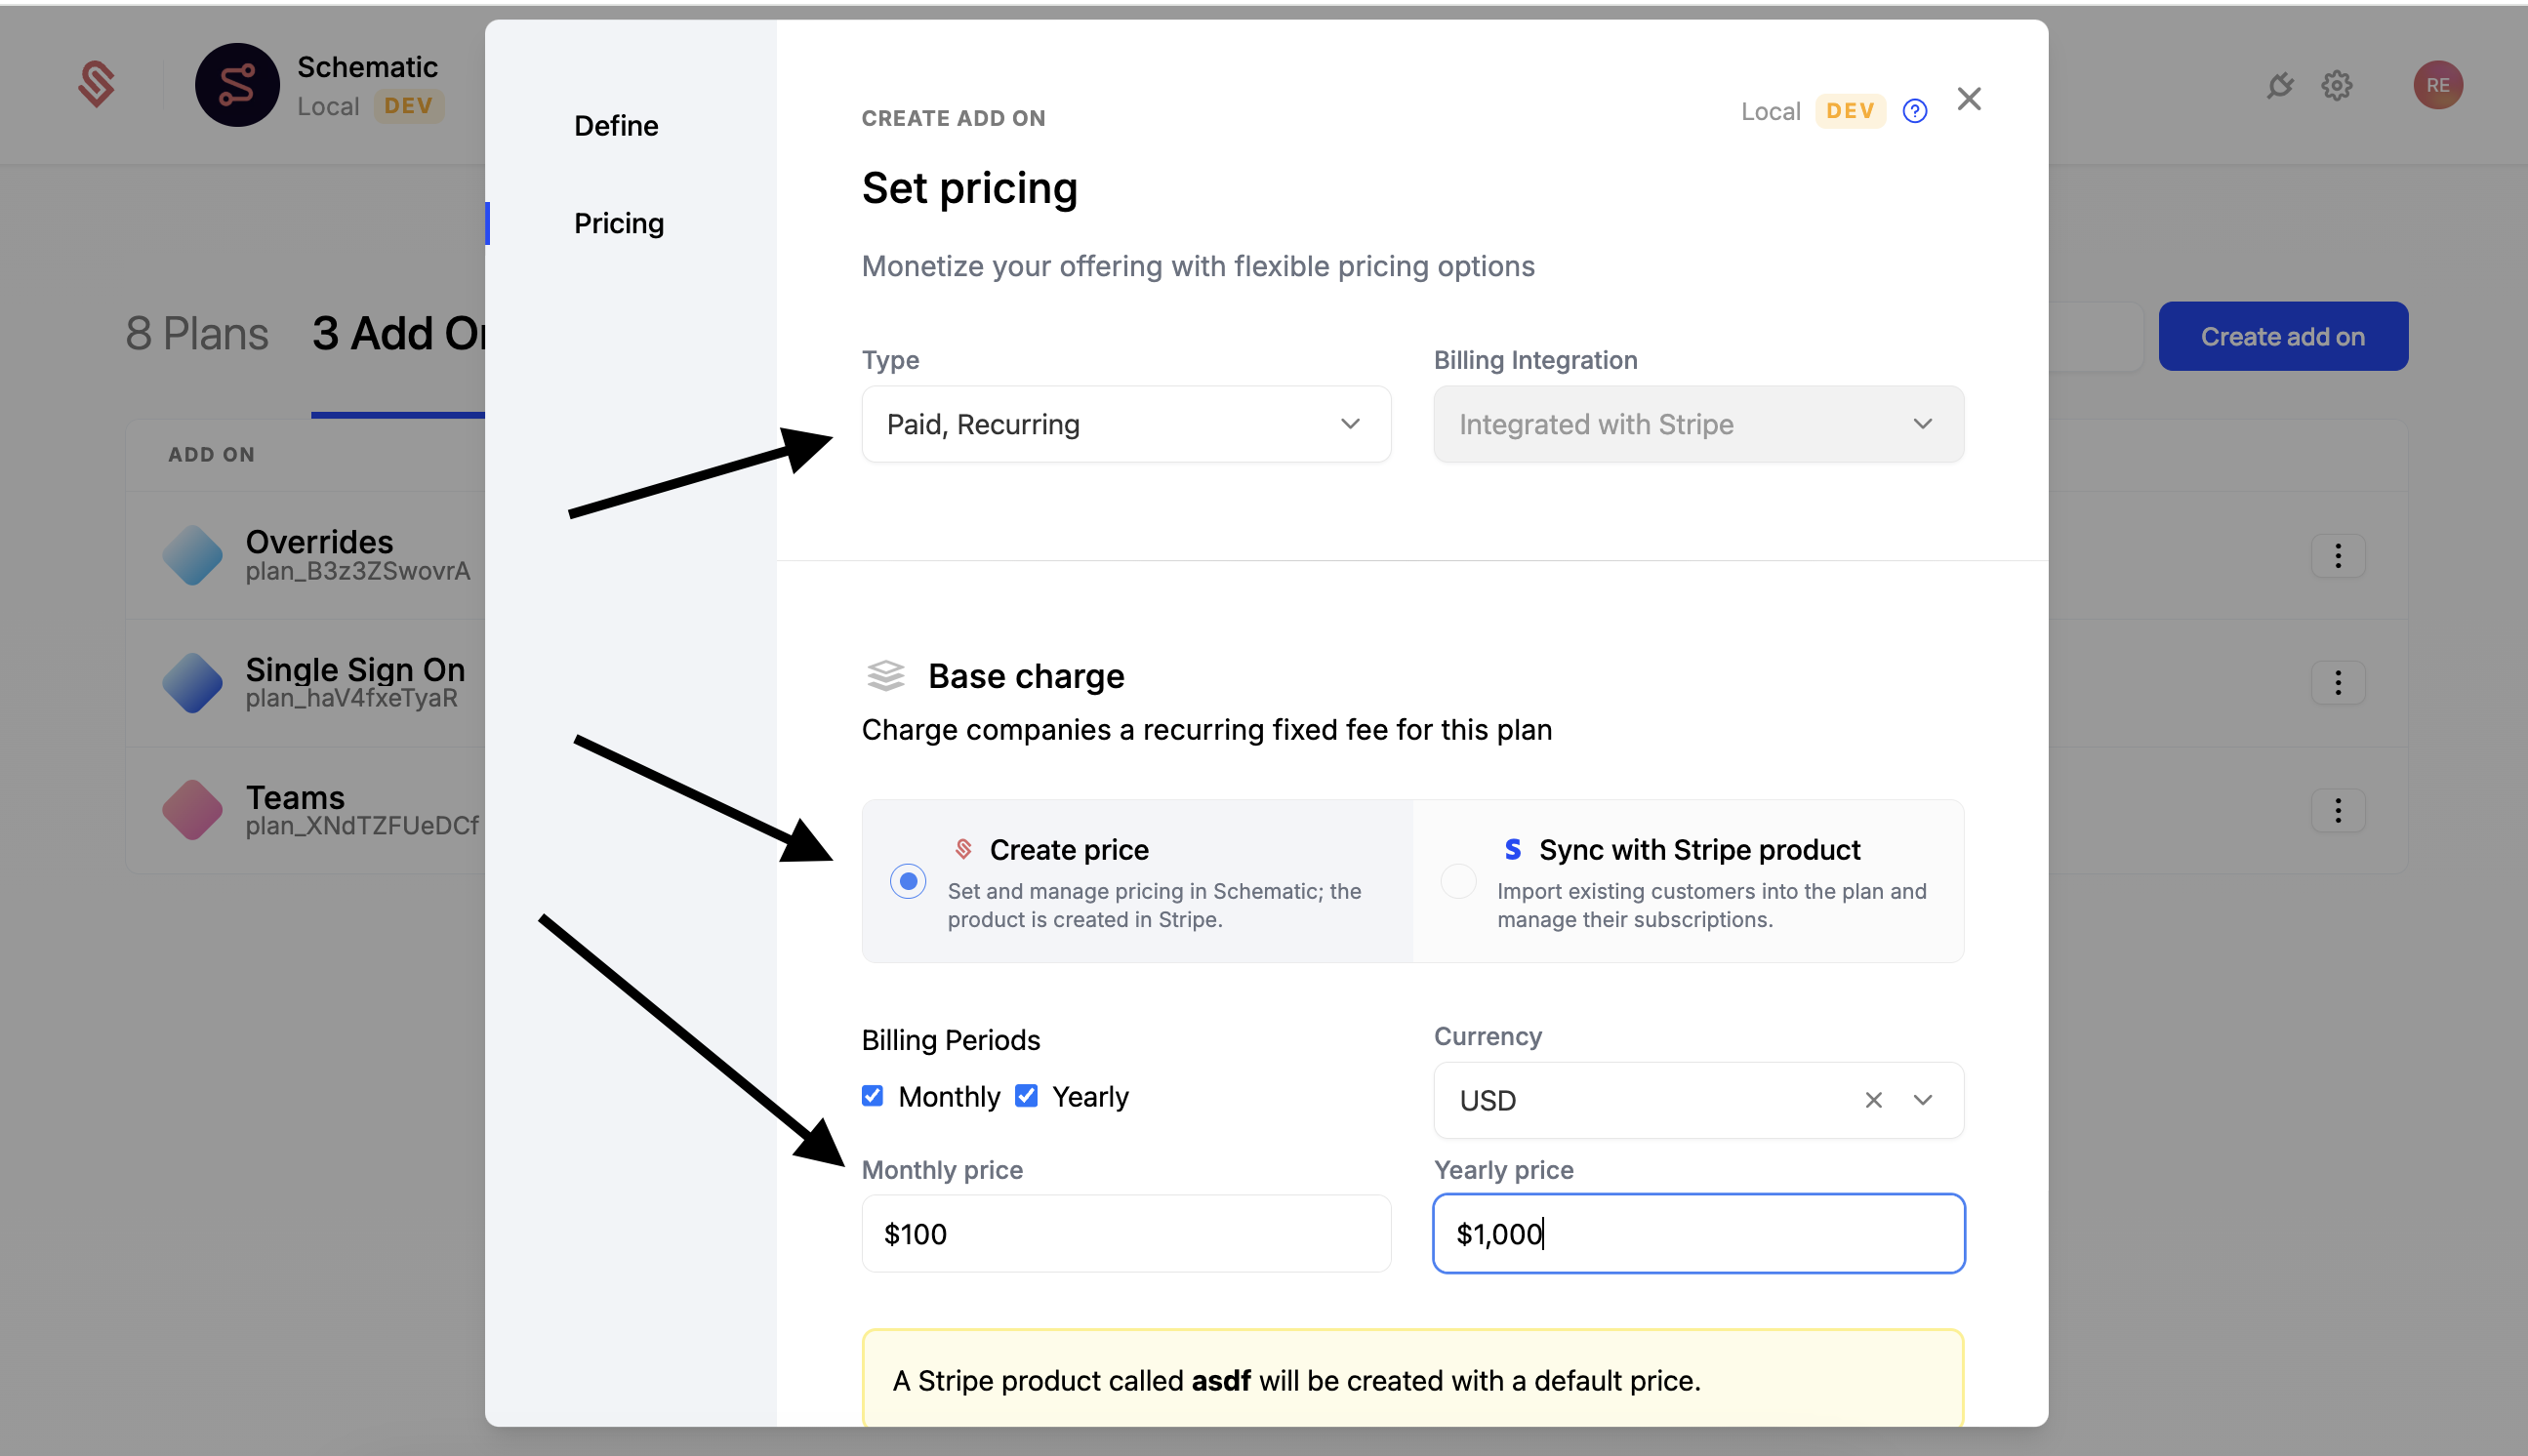
Task: Select the Sync with Stripe product radio button
Action: pyautogui.click(x=1459, y=881)
